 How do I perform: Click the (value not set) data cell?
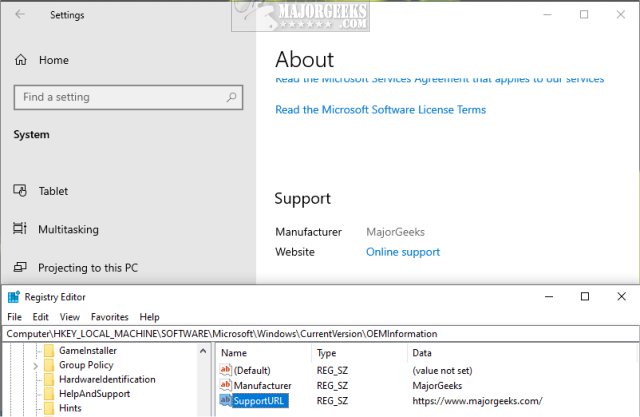[442, 370]
